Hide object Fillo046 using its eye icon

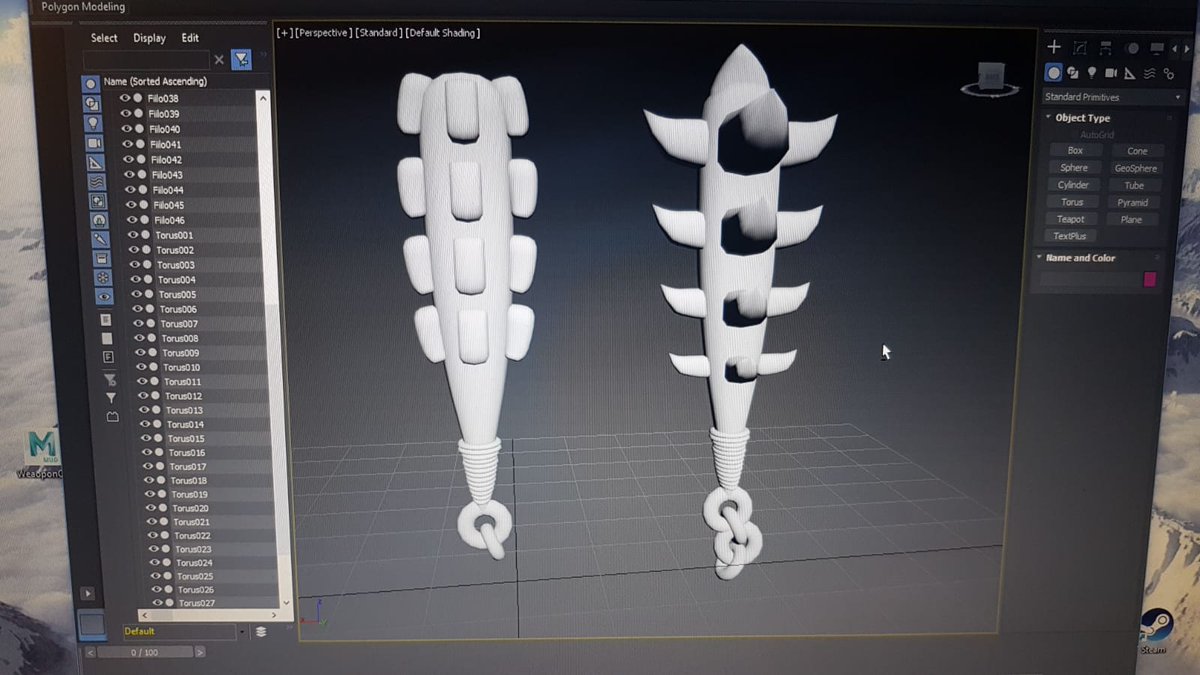click(131, 219)
